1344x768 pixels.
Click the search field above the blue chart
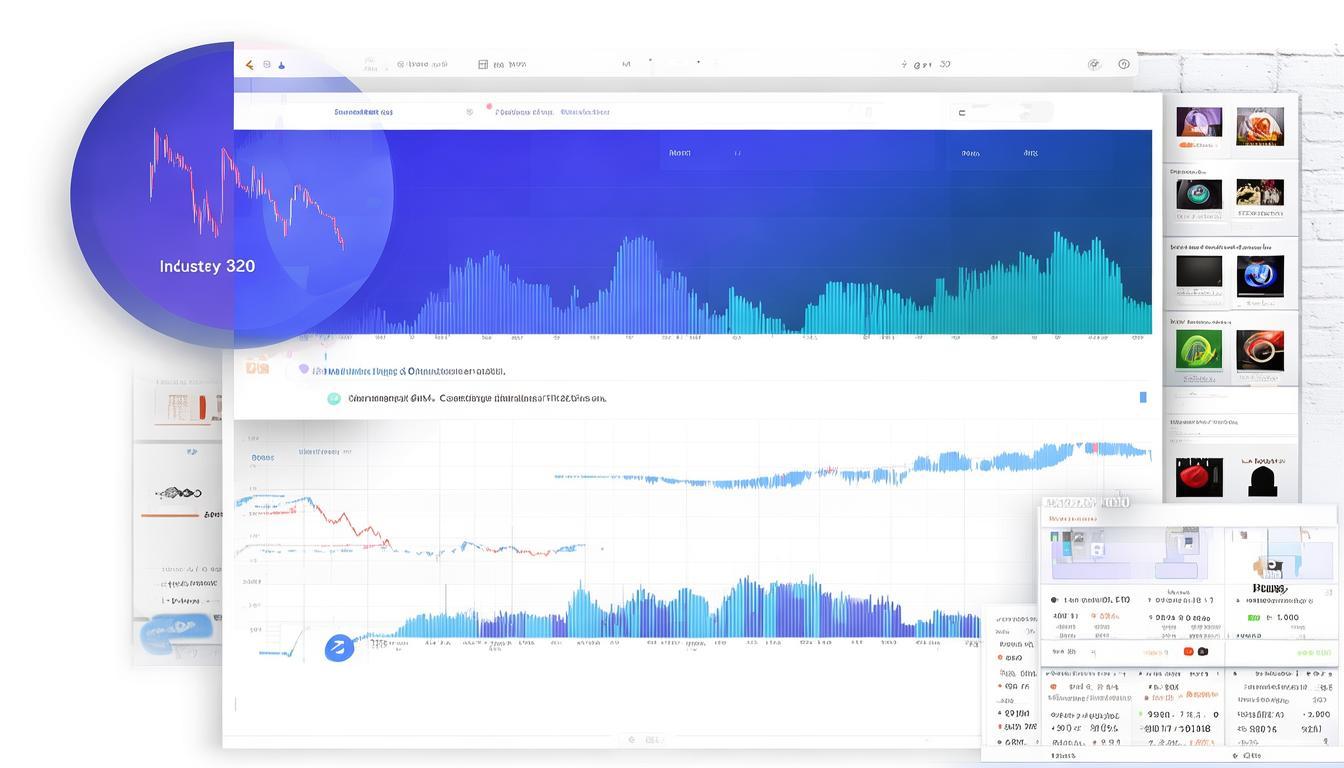click(1002, 112)
